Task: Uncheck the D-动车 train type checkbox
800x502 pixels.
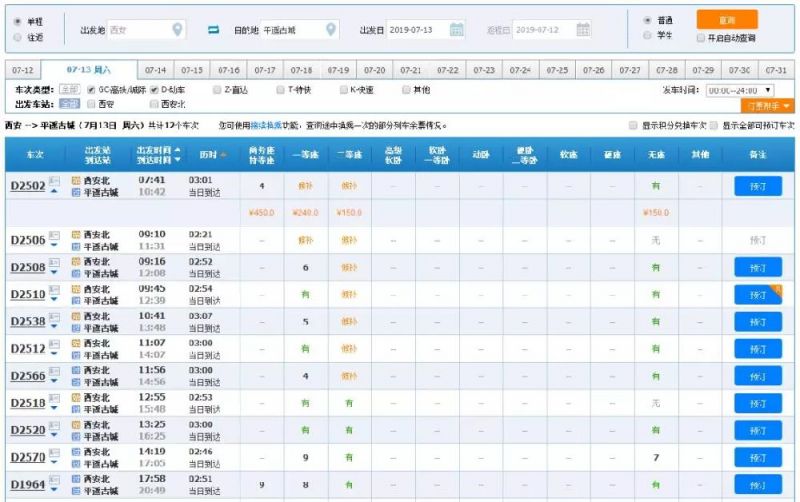Action: [154, 90]
